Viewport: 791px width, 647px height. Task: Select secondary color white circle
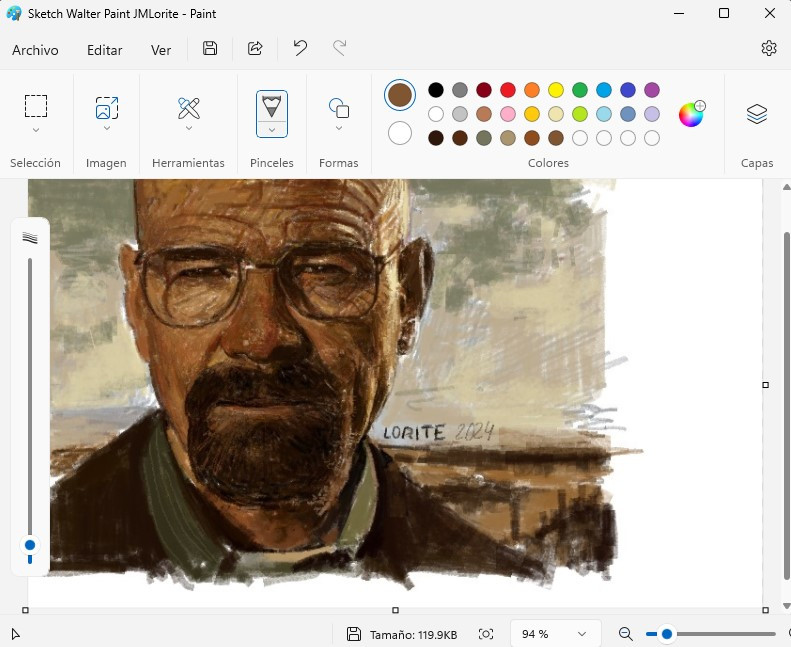click(x=400, y=134)
